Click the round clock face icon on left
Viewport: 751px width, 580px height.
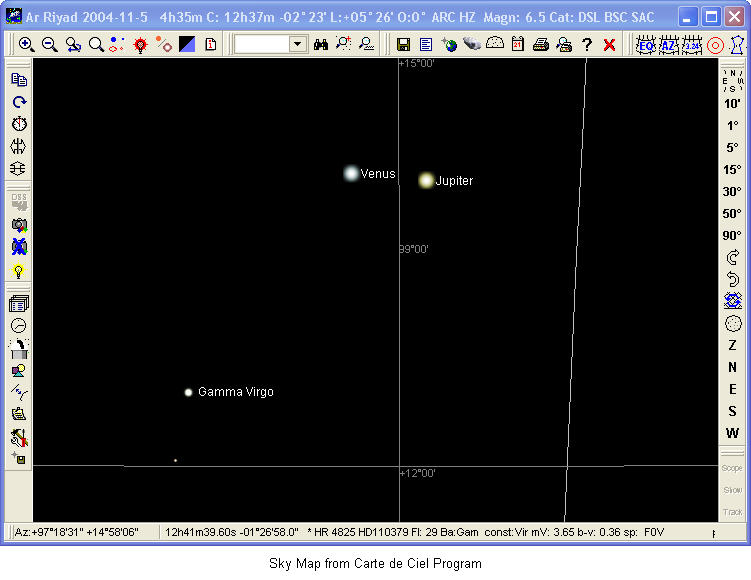pos(19,326)
